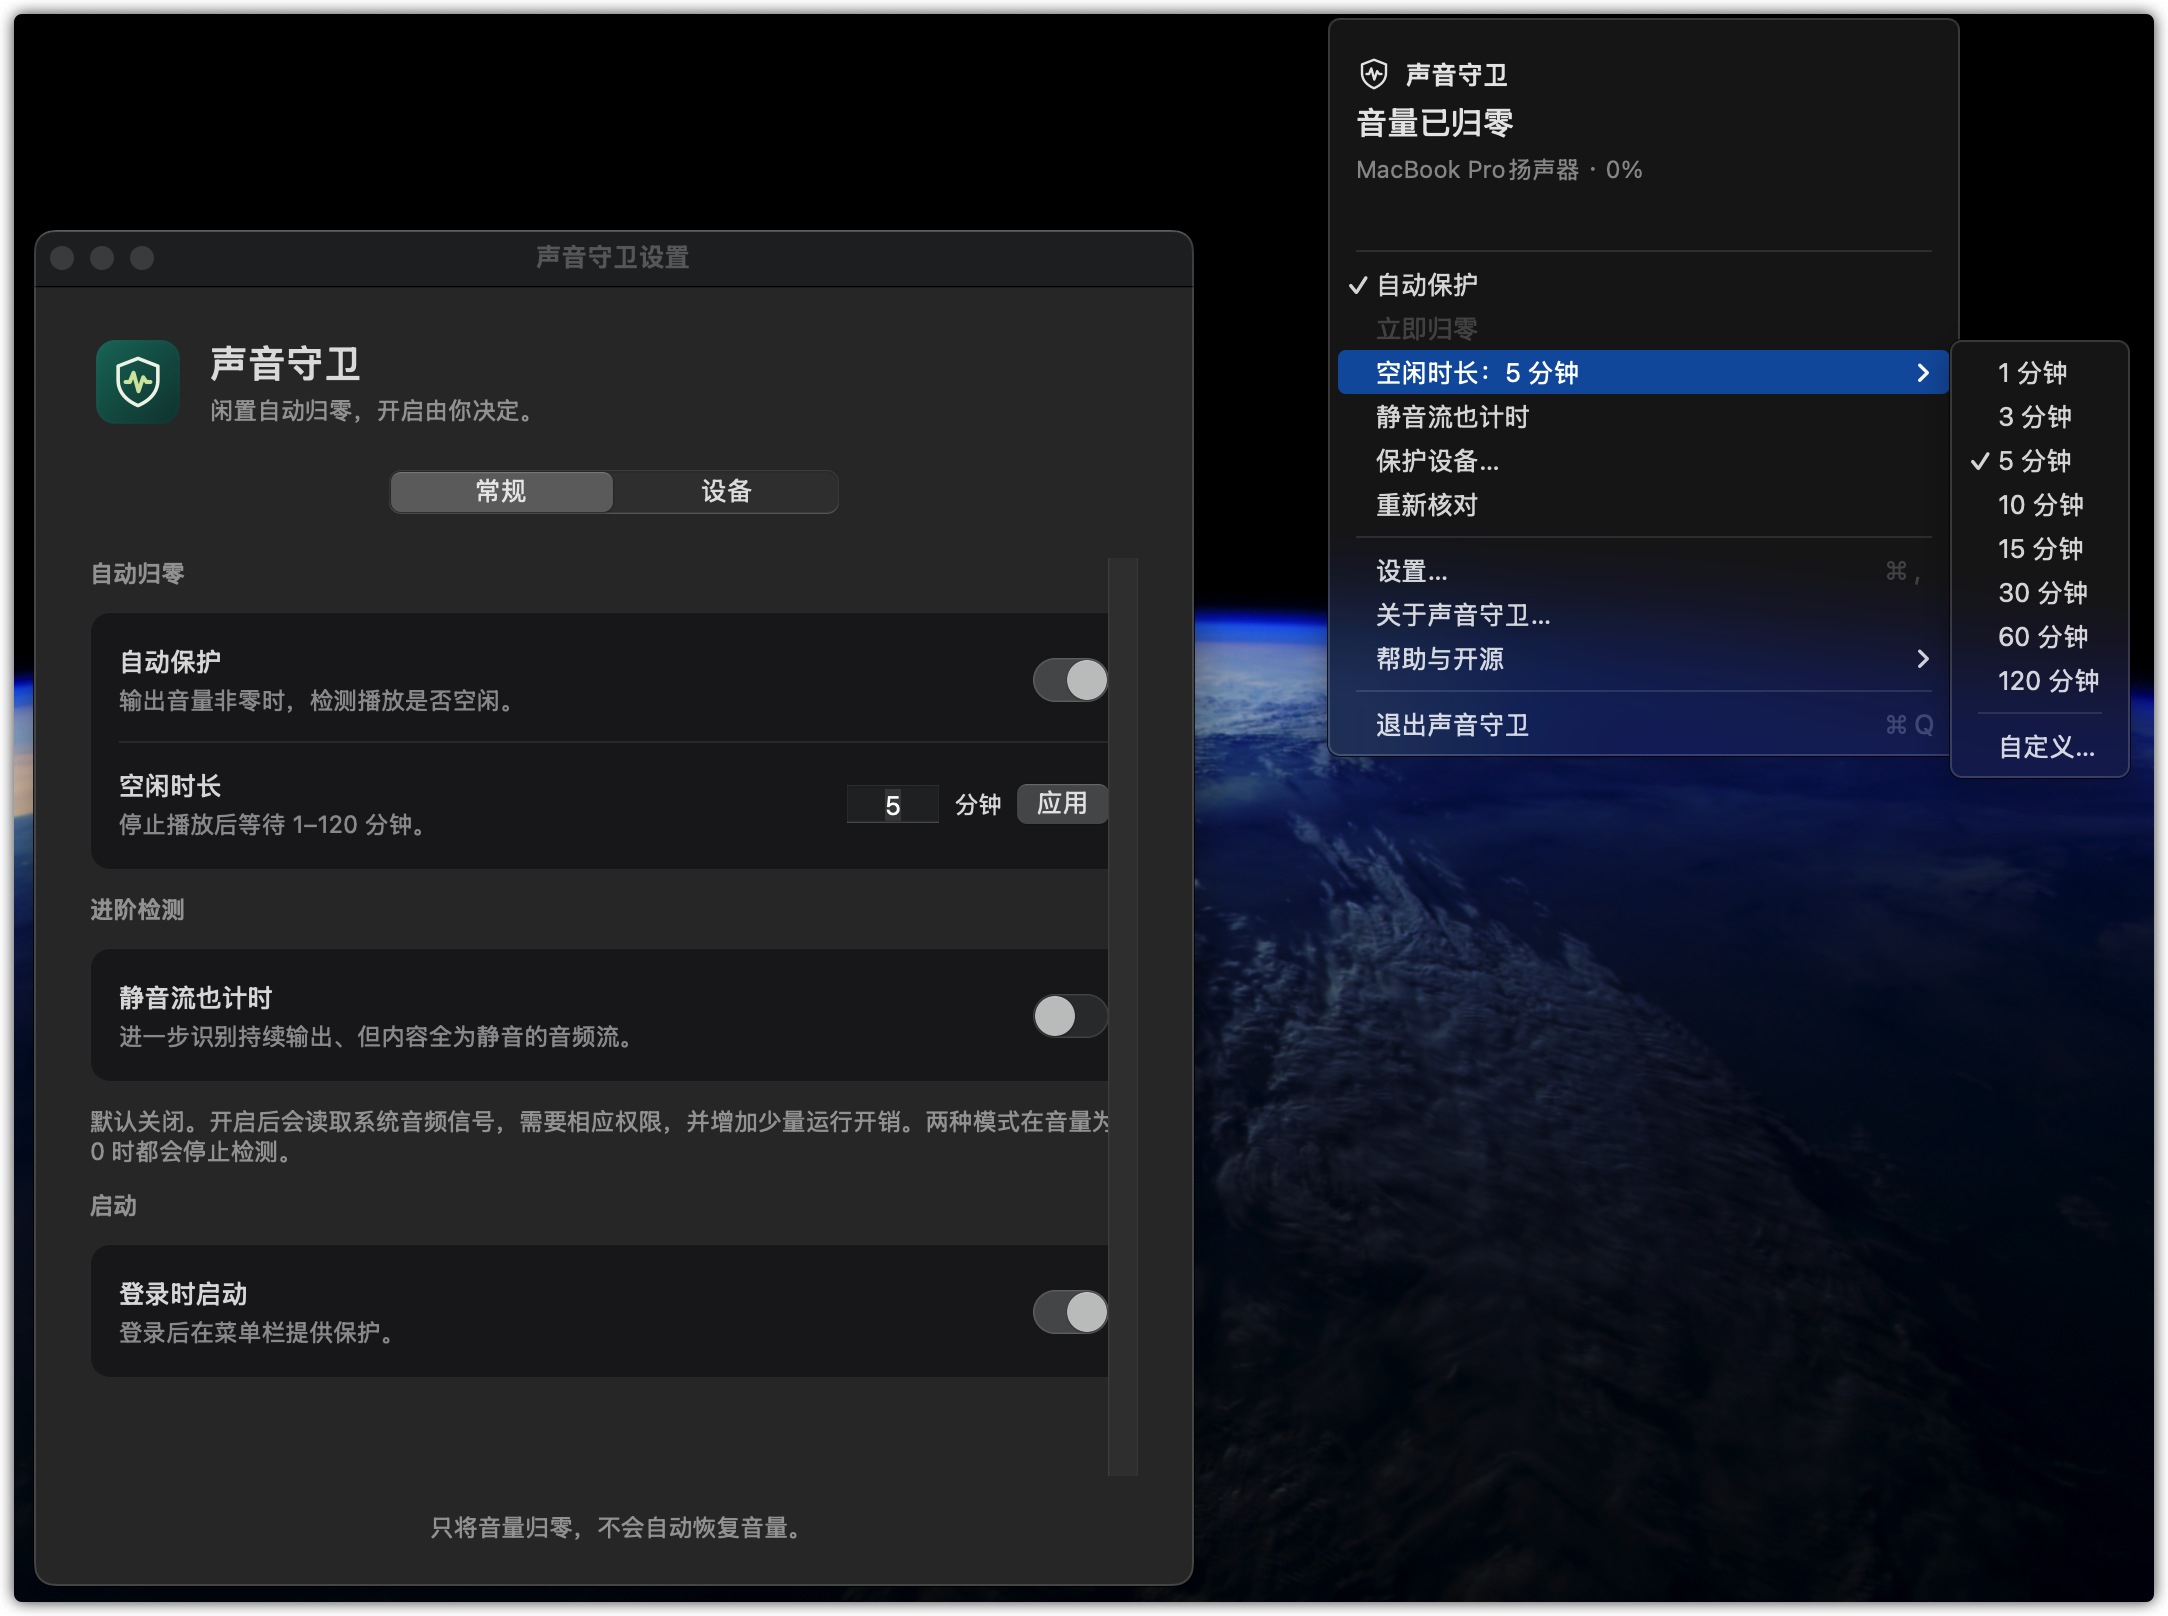Choose 30 分钟 idle duration

pyautogui.click(x=2038, y=593)
